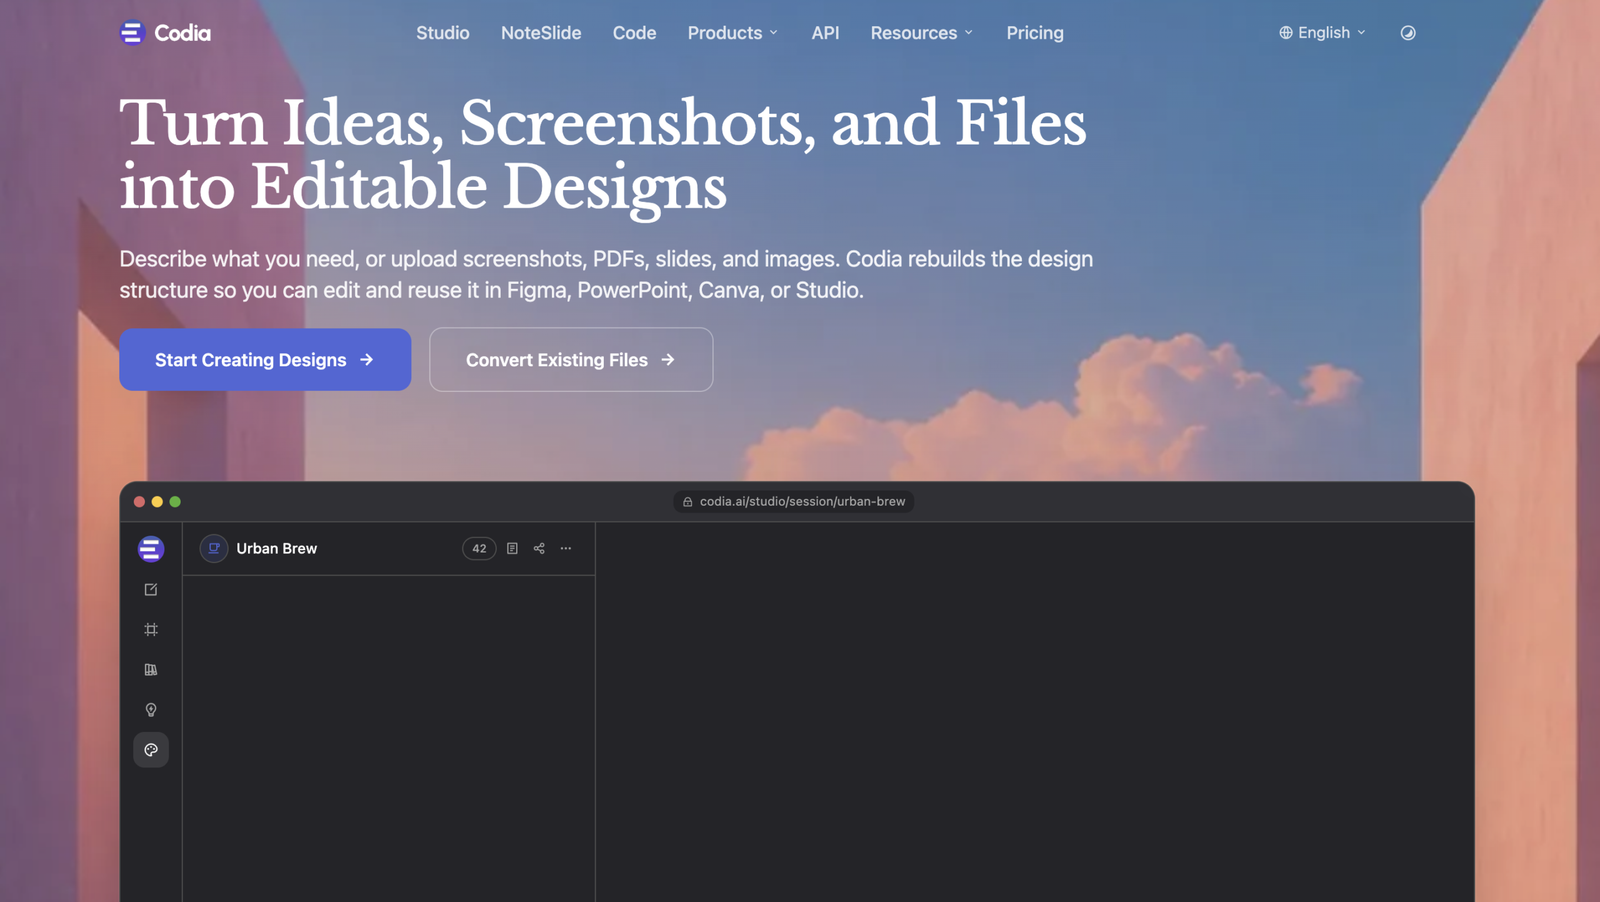Open the library books icon in sidebar
Screen dimensions: 1600x902
pos(151,670)
